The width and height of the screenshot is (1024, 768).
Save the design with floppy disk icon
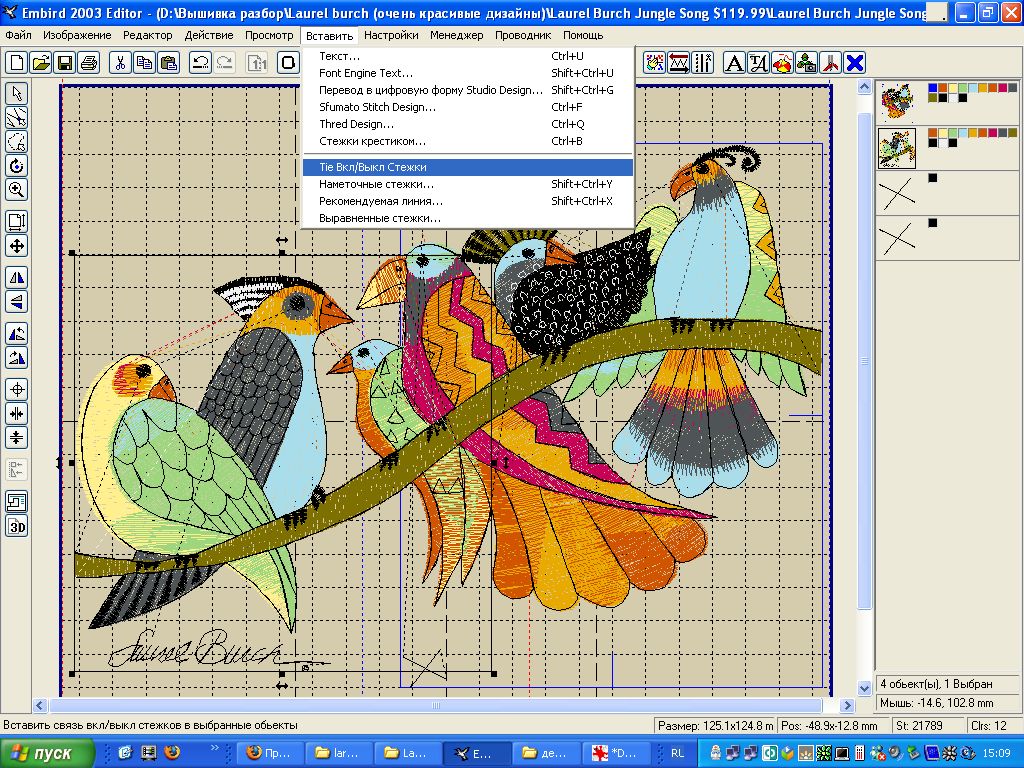64,63
